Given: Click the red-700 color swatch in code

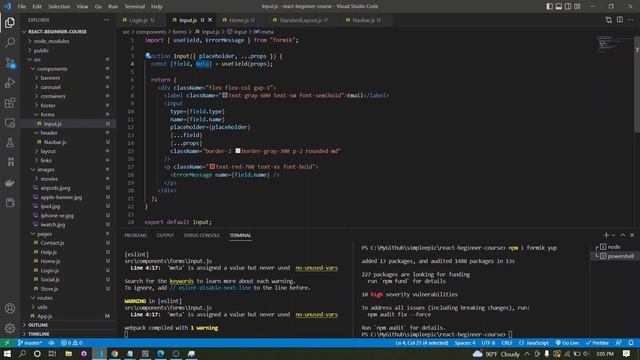Looking at the screenshot, I should click(x=212, y=167).
